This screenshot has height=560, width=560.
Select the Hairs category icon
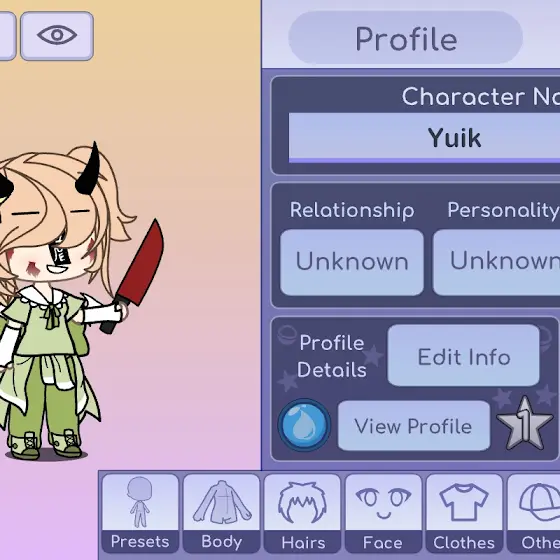302,513
